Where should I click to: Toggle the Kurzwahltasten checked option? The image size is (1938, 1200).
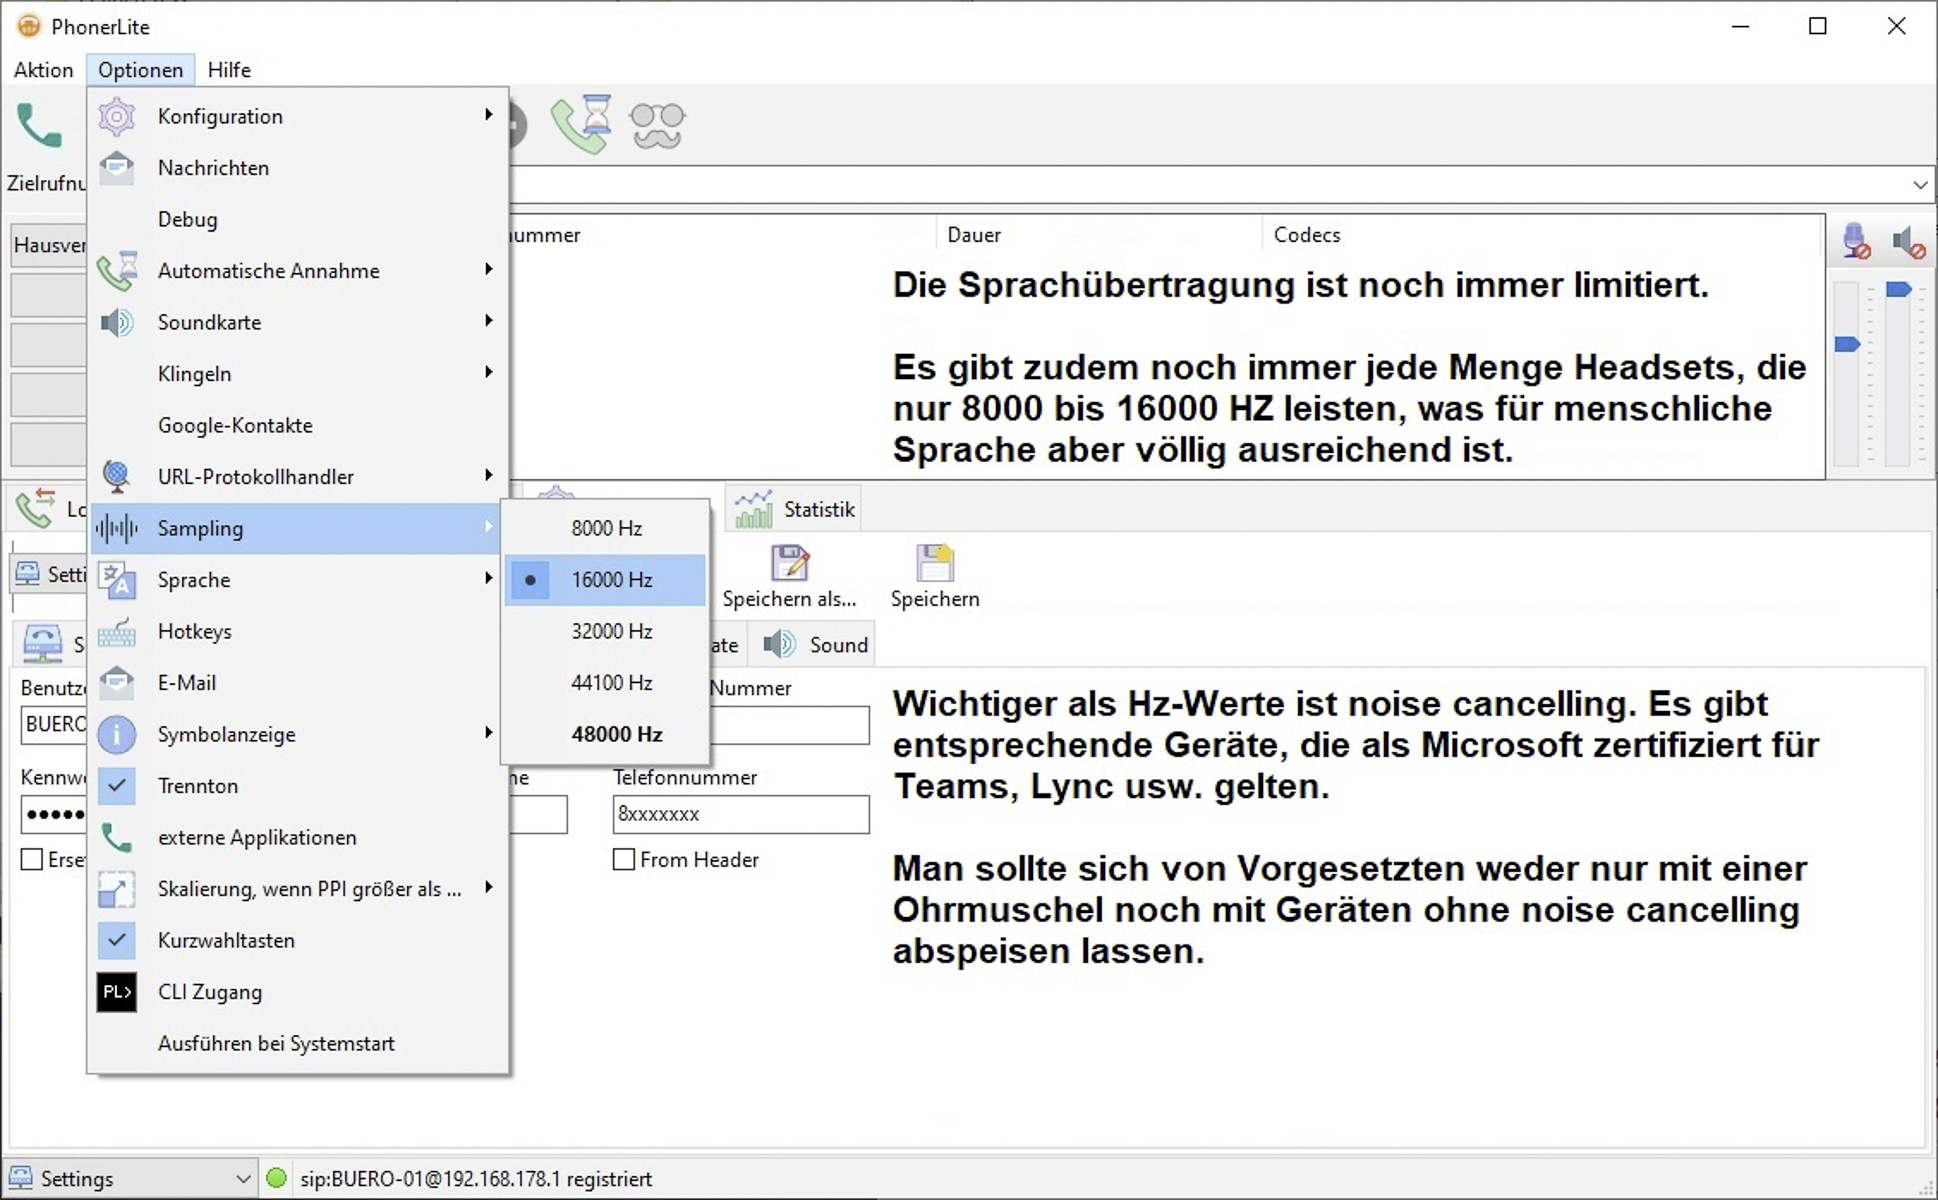[x=226, y=940]
